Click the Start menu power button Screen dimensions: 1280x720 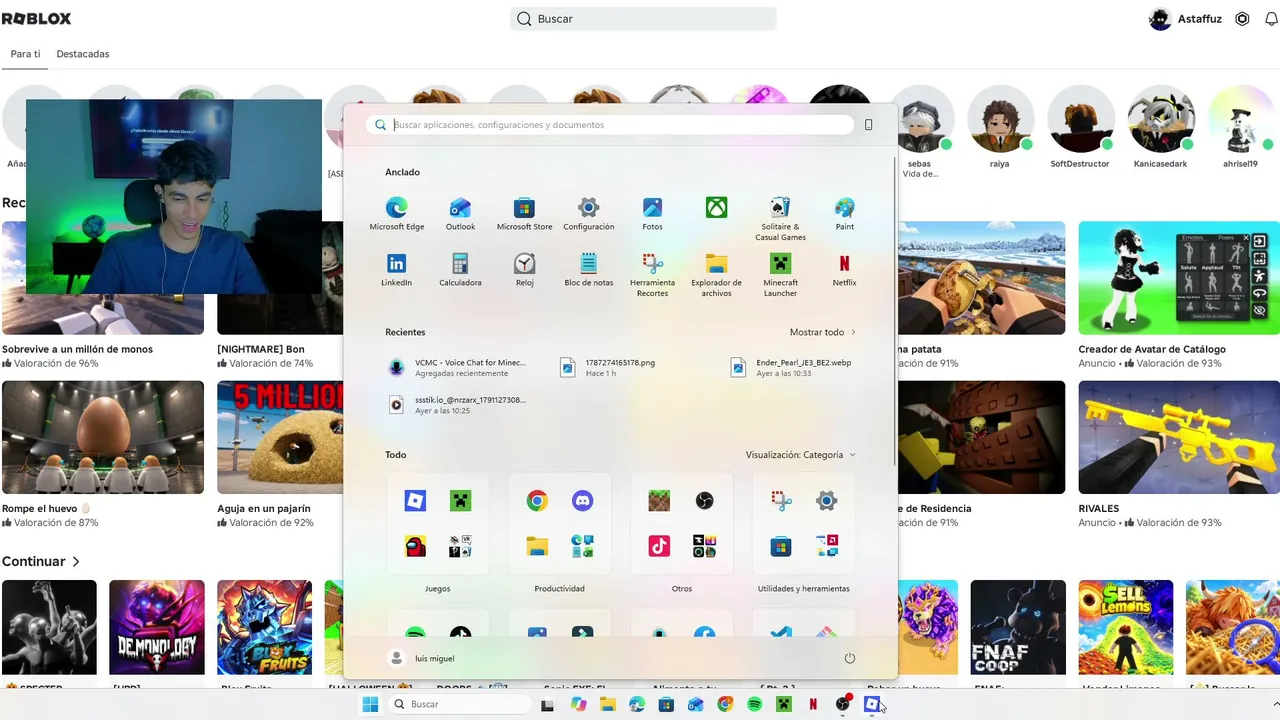(x=849, y=658)
